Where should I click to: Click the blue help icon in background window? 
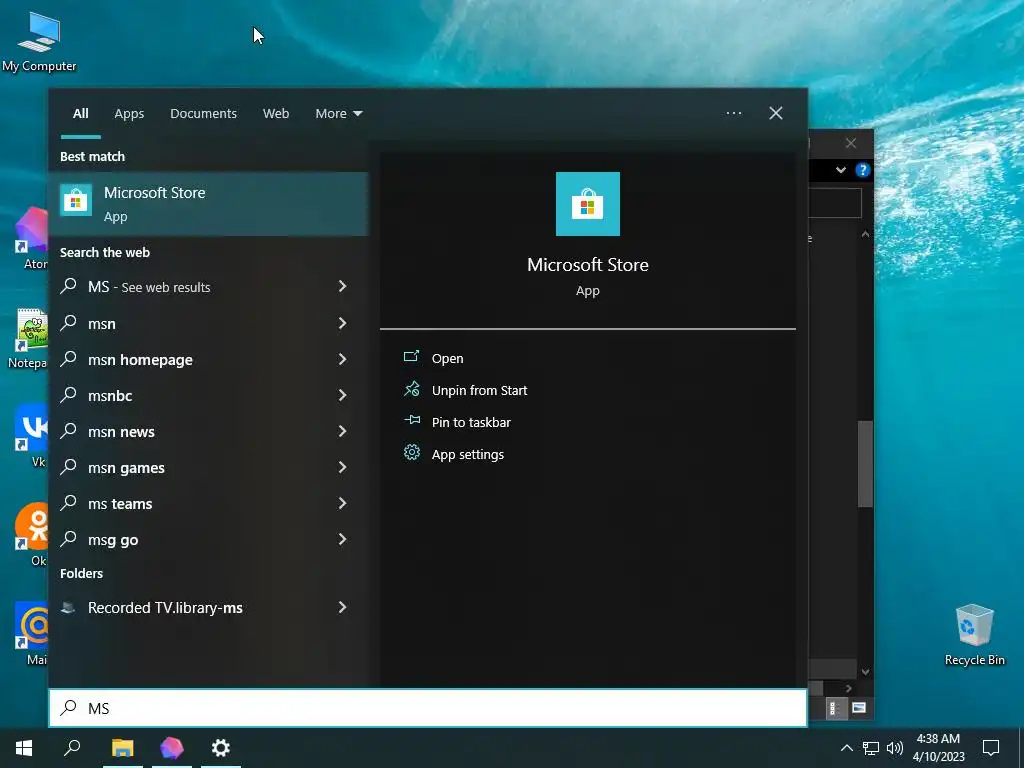pyautogui.click(x=863, y=170)
